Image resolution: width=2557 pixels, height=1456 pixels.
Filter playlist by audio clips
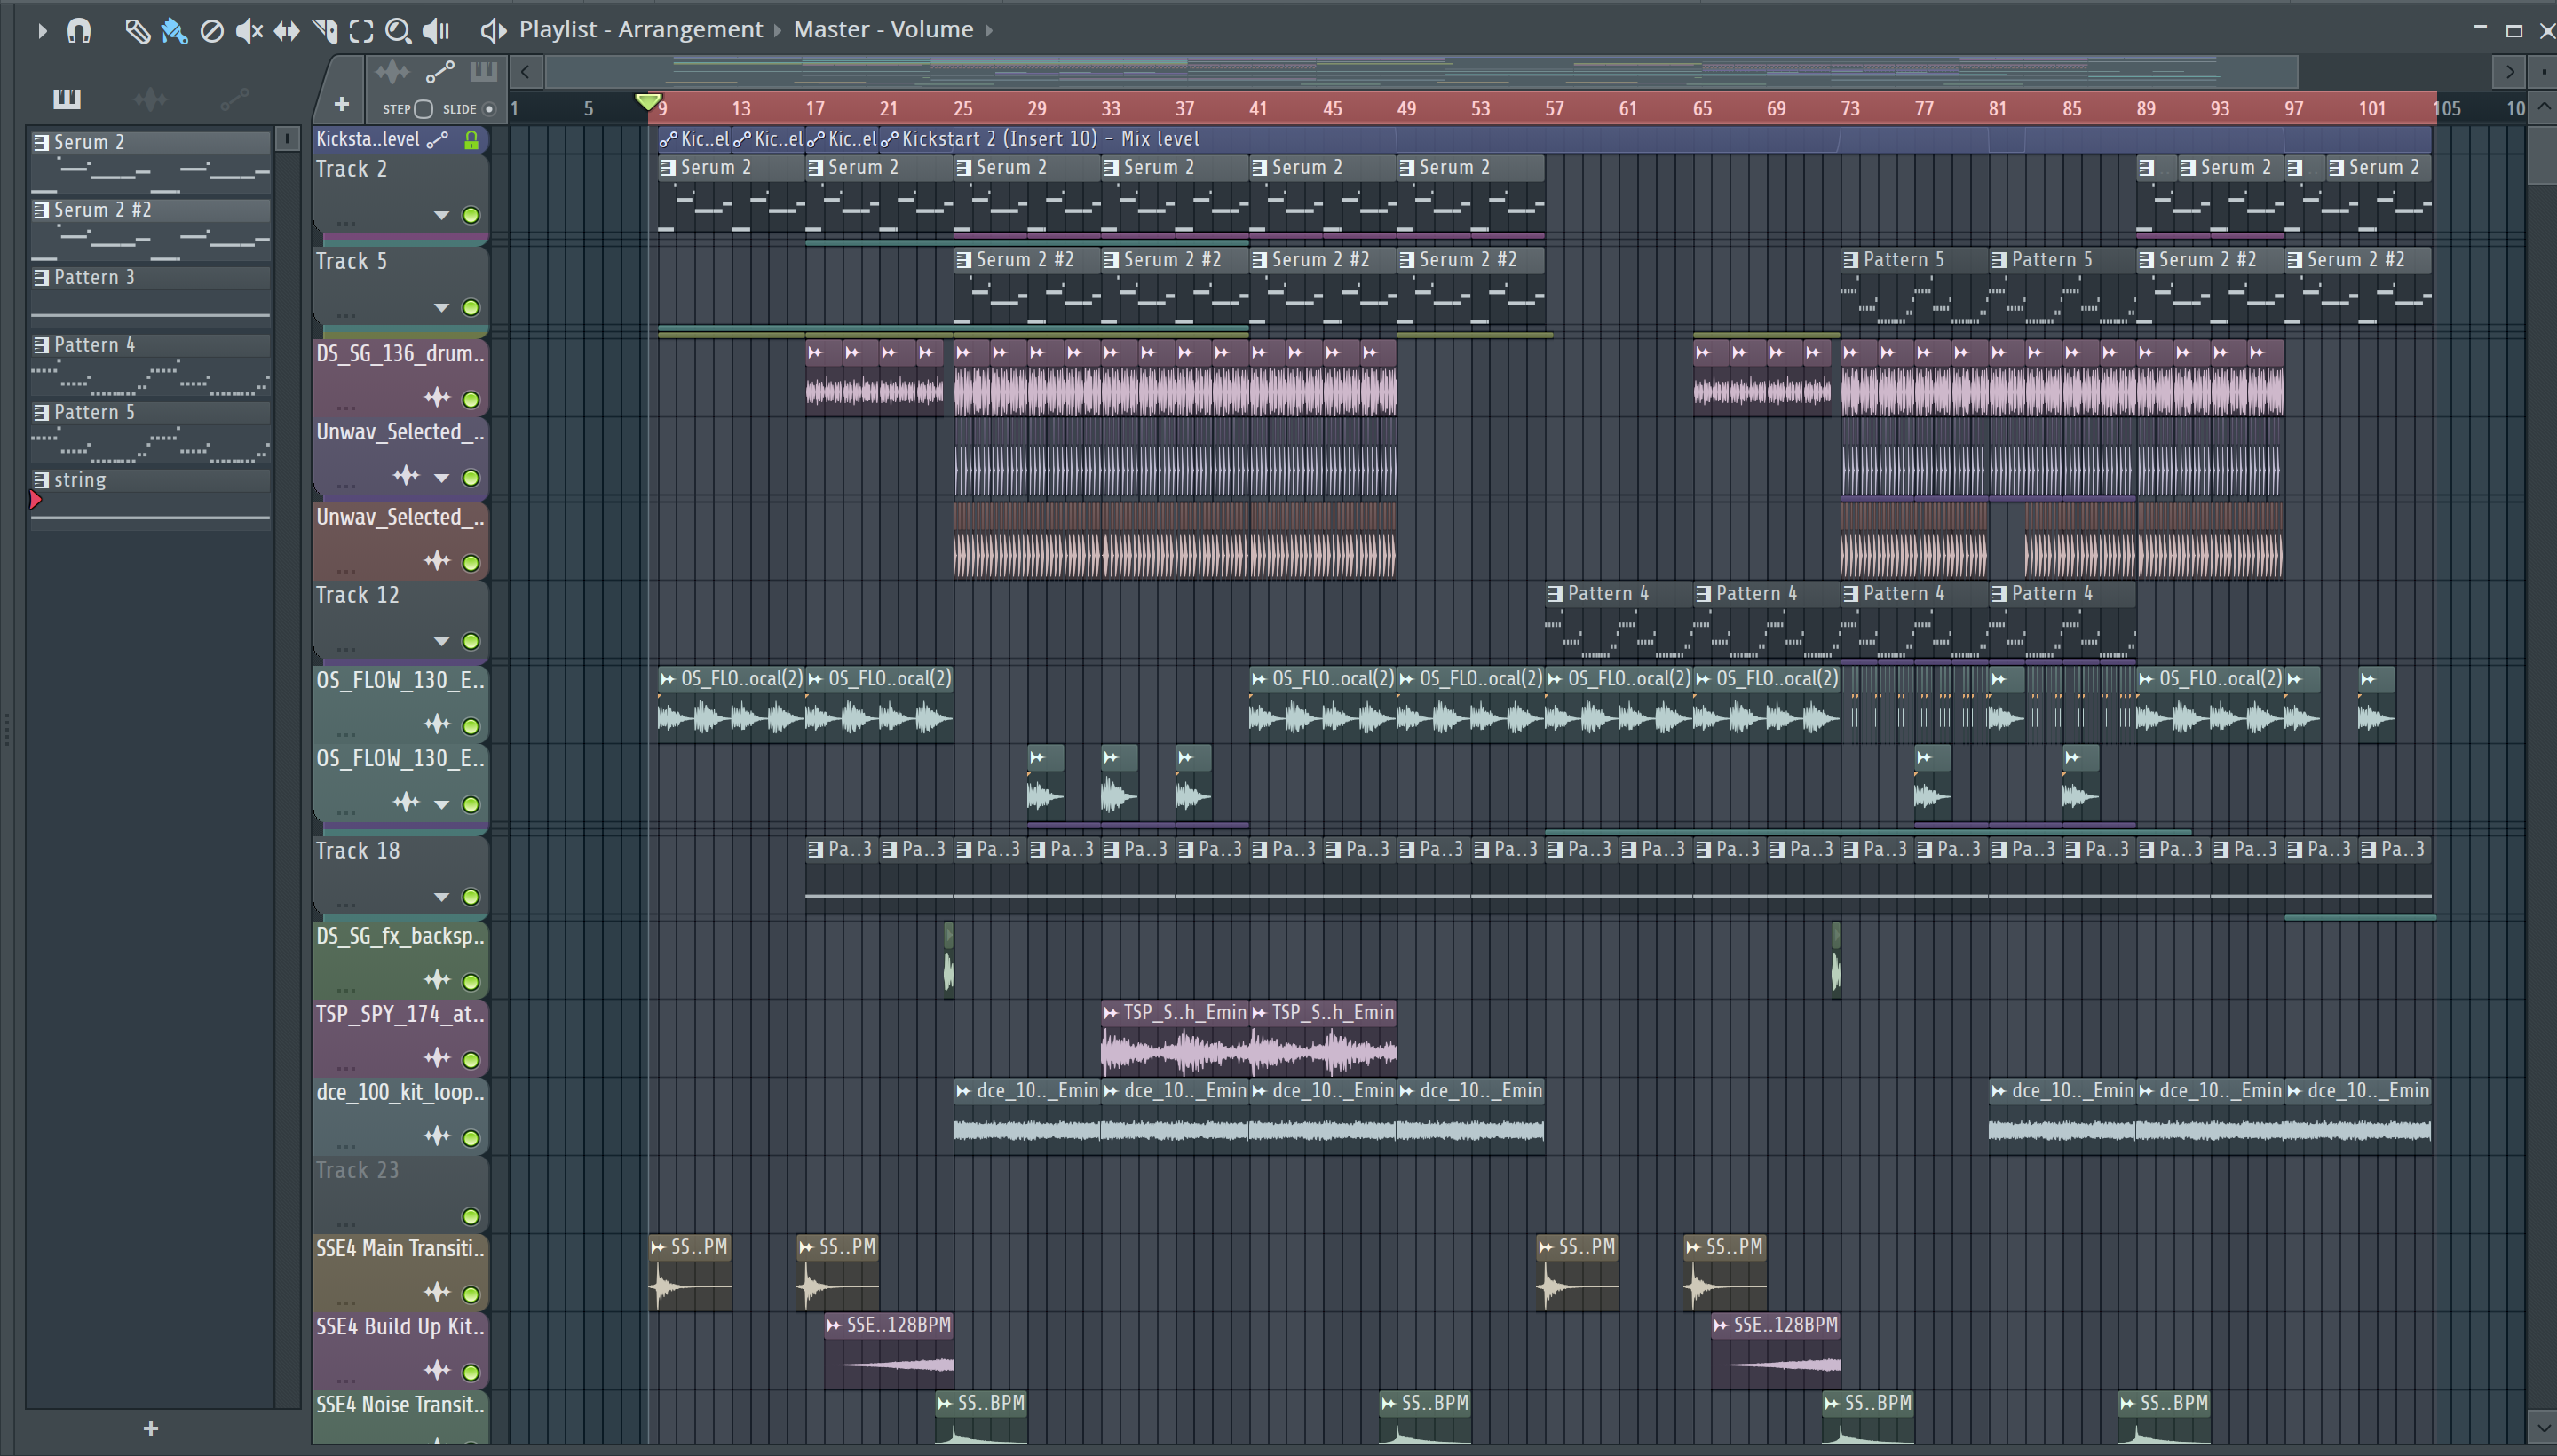pos(392,72)
